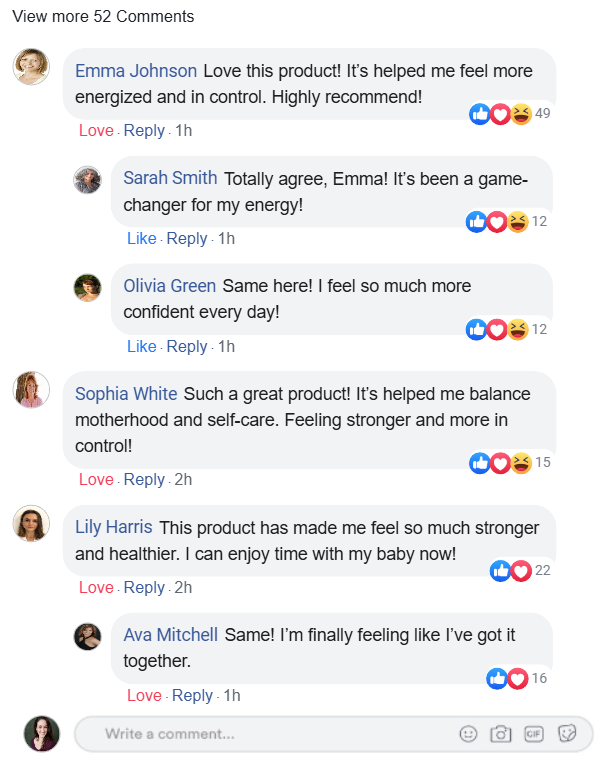Viewport: 607px width, 763px height.
Task: Click Sophia White's profile picture
Action: point(31,389)
